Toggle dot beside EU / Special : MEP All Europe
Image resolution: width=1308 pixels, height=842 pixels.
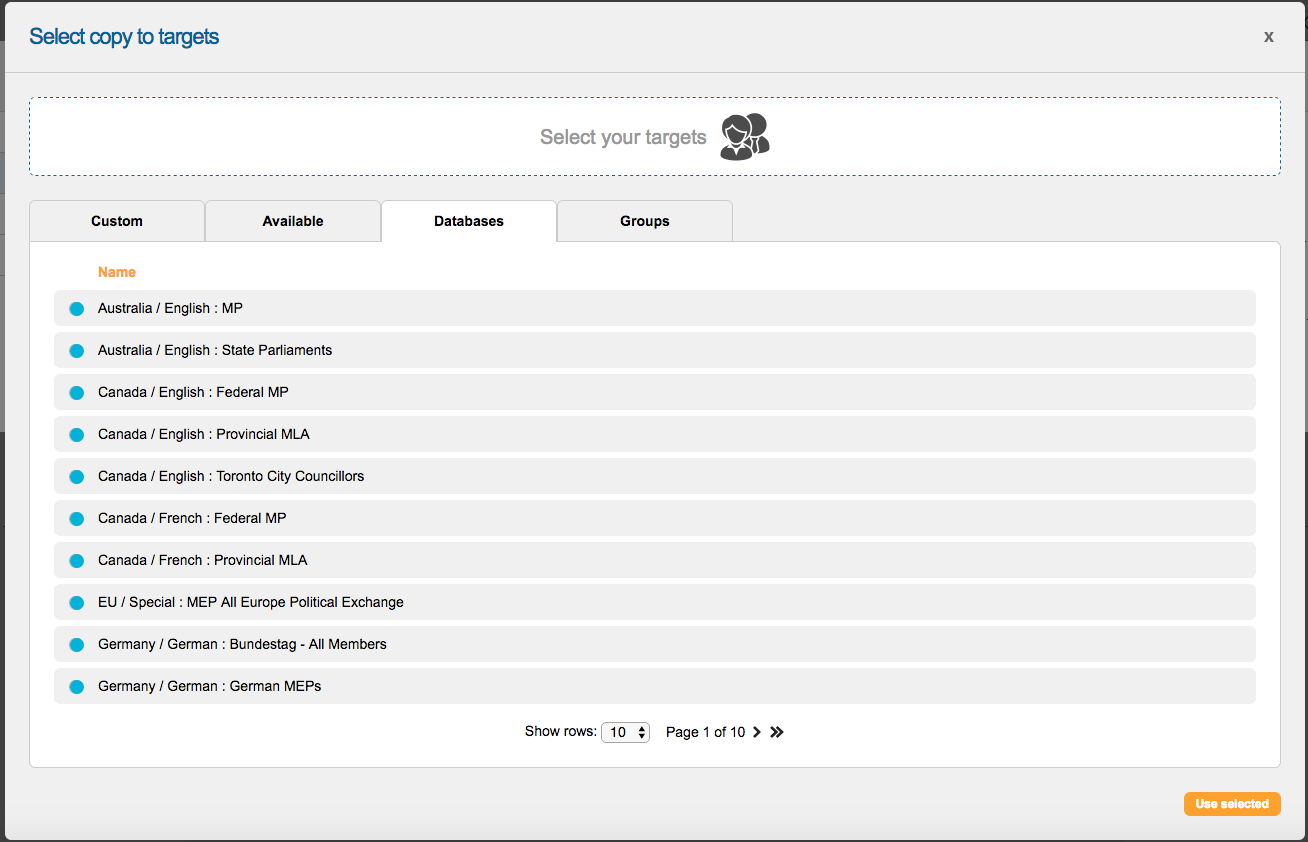[x=76, y=603]
